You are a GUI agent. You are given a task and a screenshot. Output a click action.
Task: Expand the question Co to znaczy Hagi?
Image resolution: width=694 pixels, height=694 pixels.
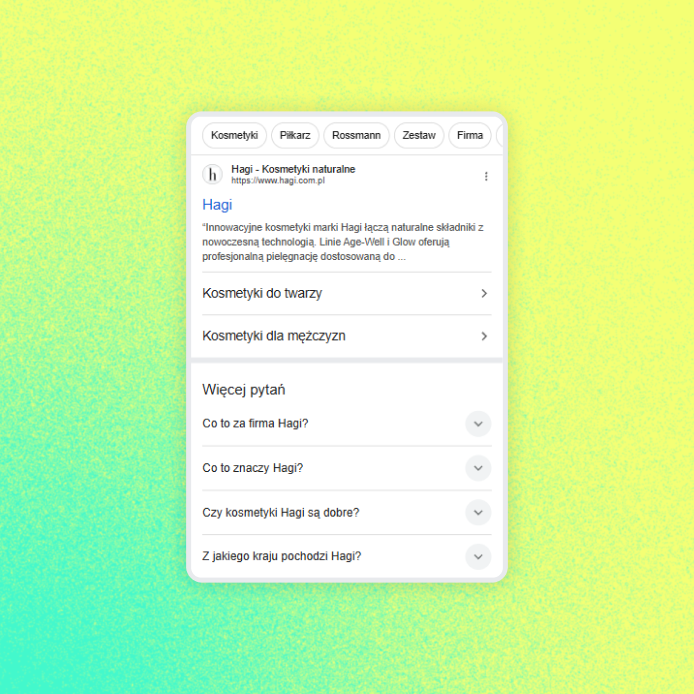[478, 468]
